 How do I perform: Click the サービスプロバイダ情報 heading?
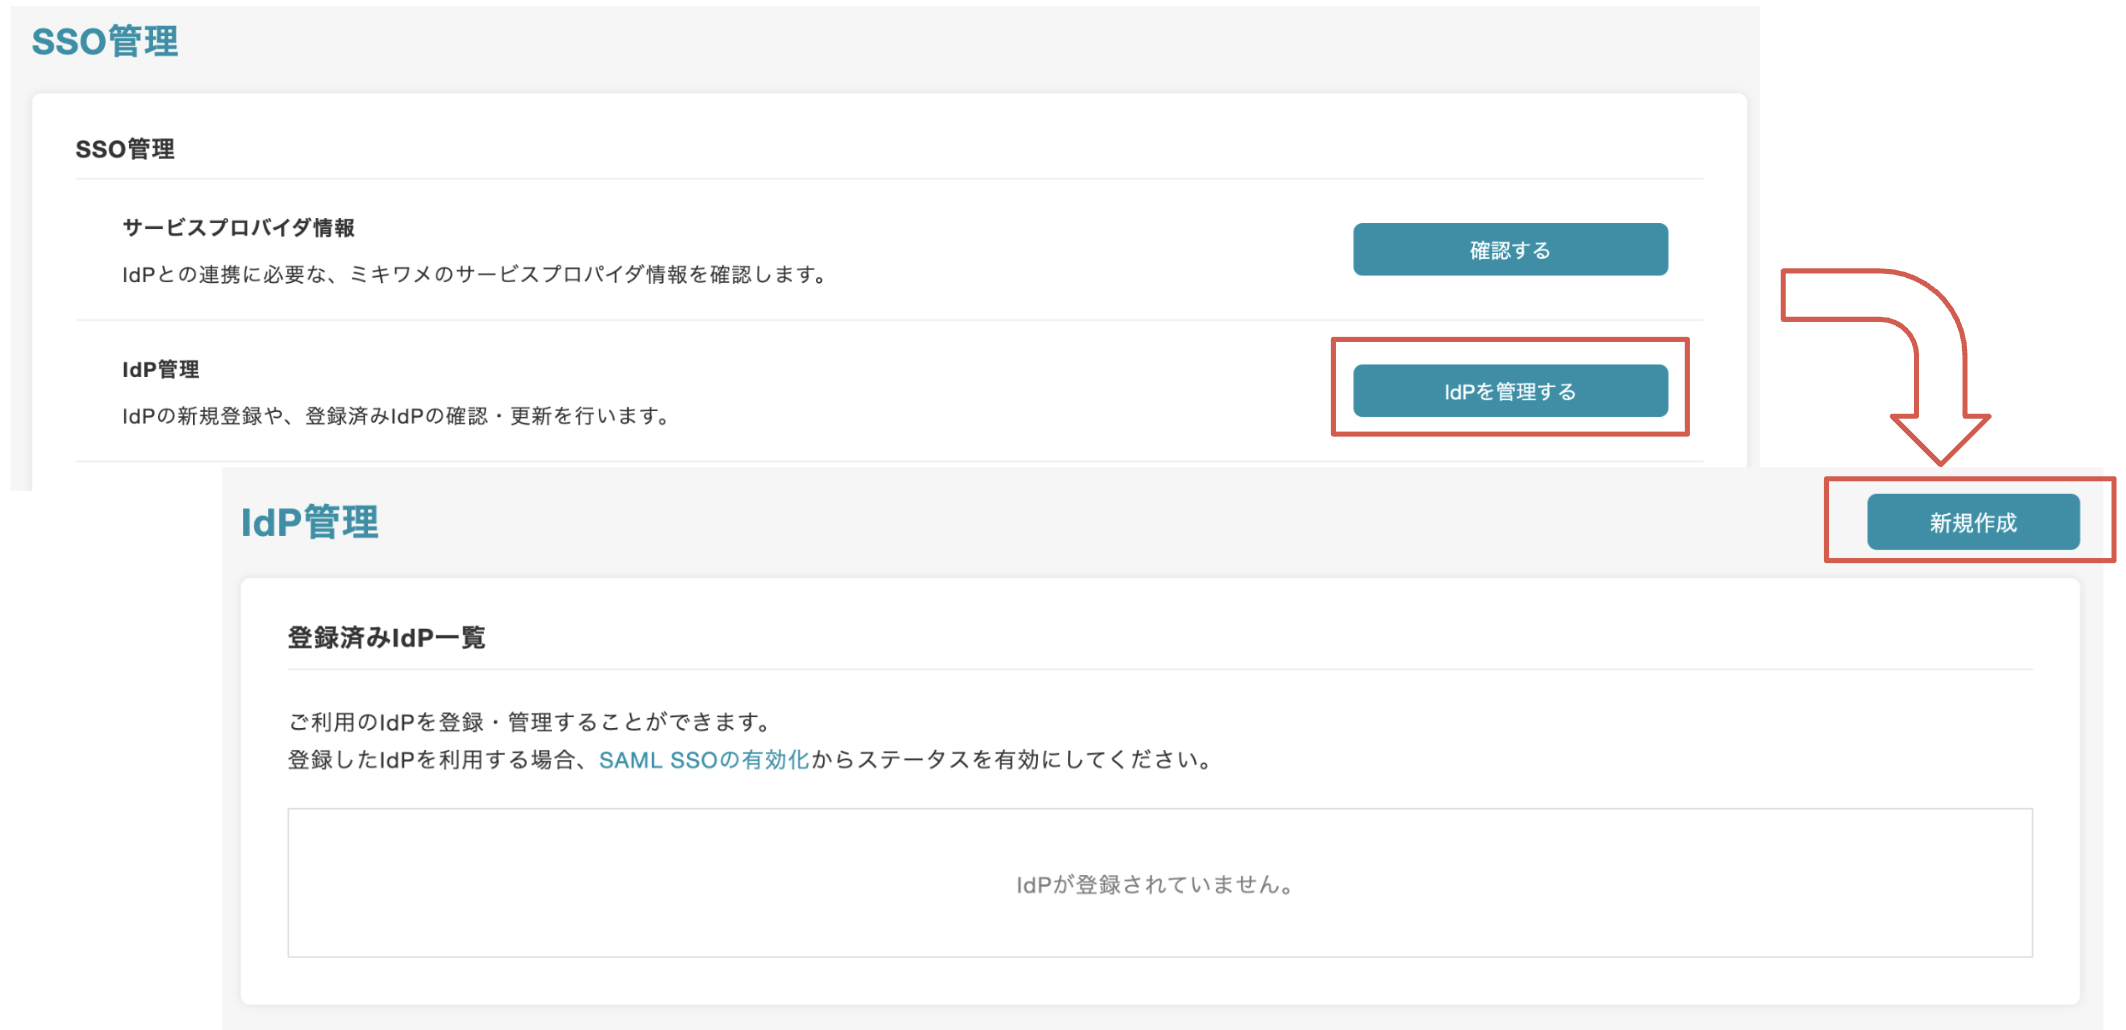tap(238, 228)
